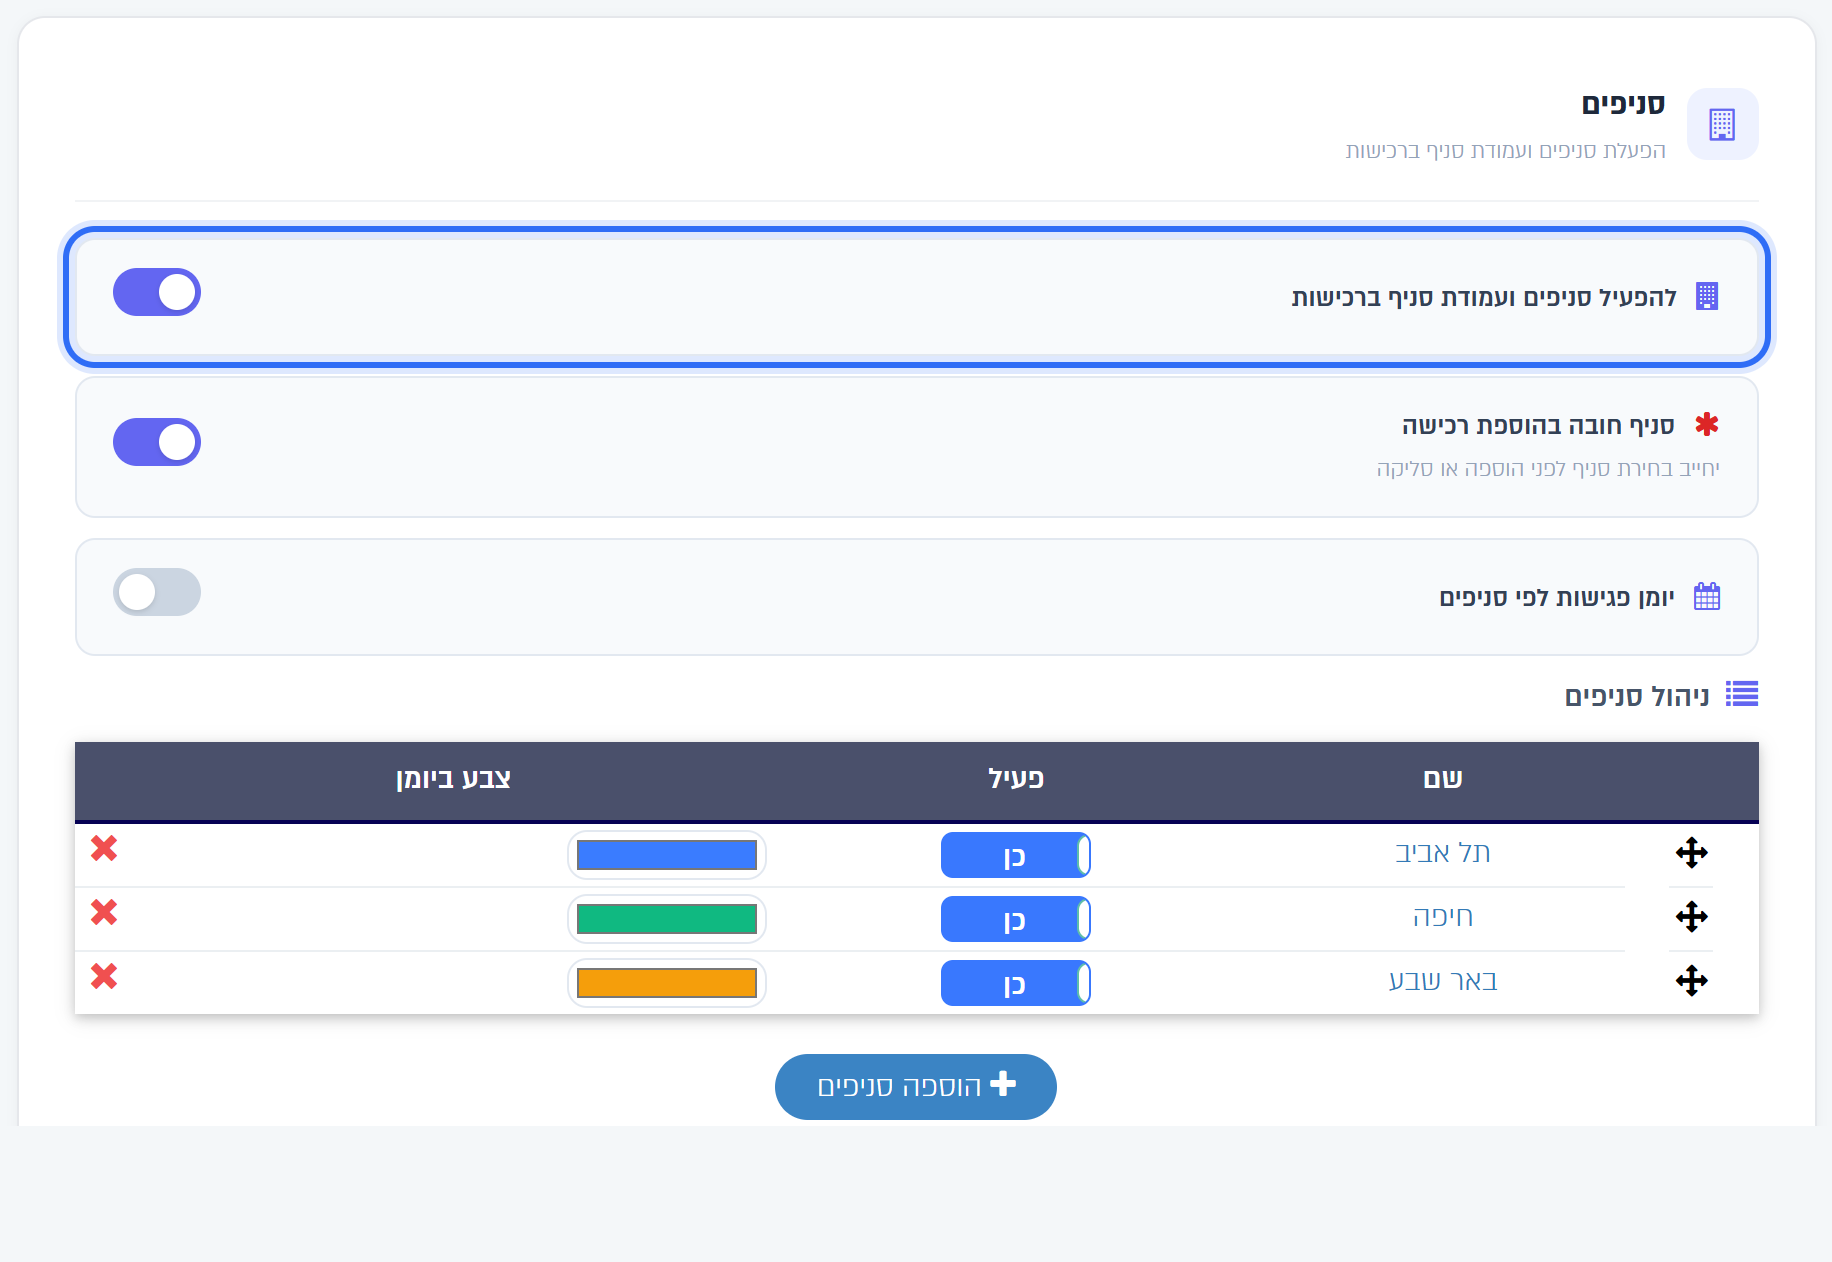Click the שם column header
Image resolution: width=1832 pixels, height=1262 pixels.
[x=1443, y=779]
